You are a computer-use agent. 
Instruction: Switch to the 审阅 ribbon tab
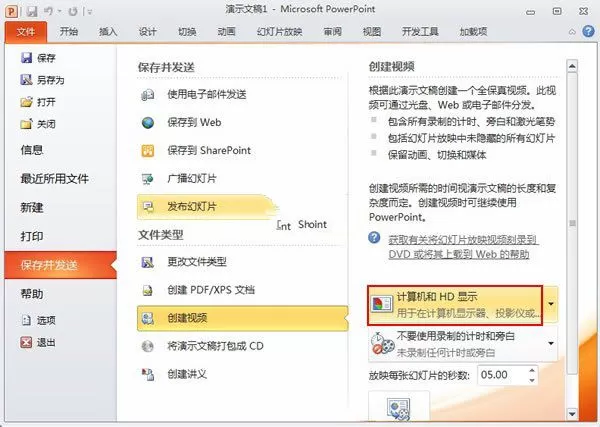pos(333,32)
